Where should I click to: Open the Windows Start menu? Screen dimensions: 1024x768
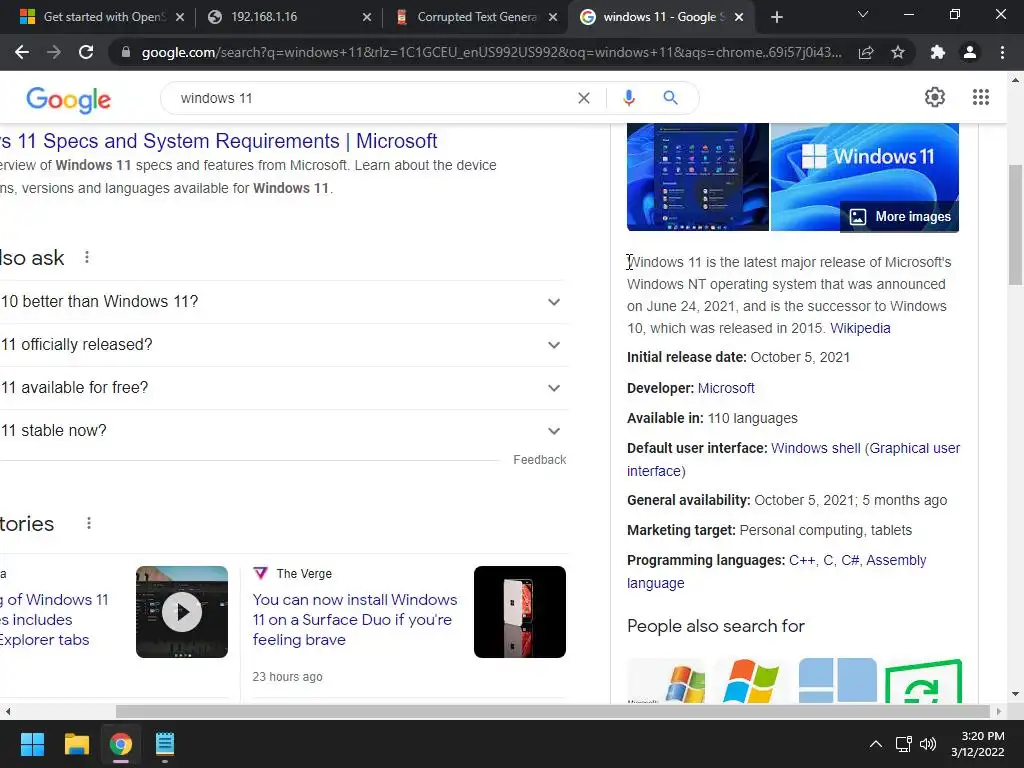click(32, 744)
